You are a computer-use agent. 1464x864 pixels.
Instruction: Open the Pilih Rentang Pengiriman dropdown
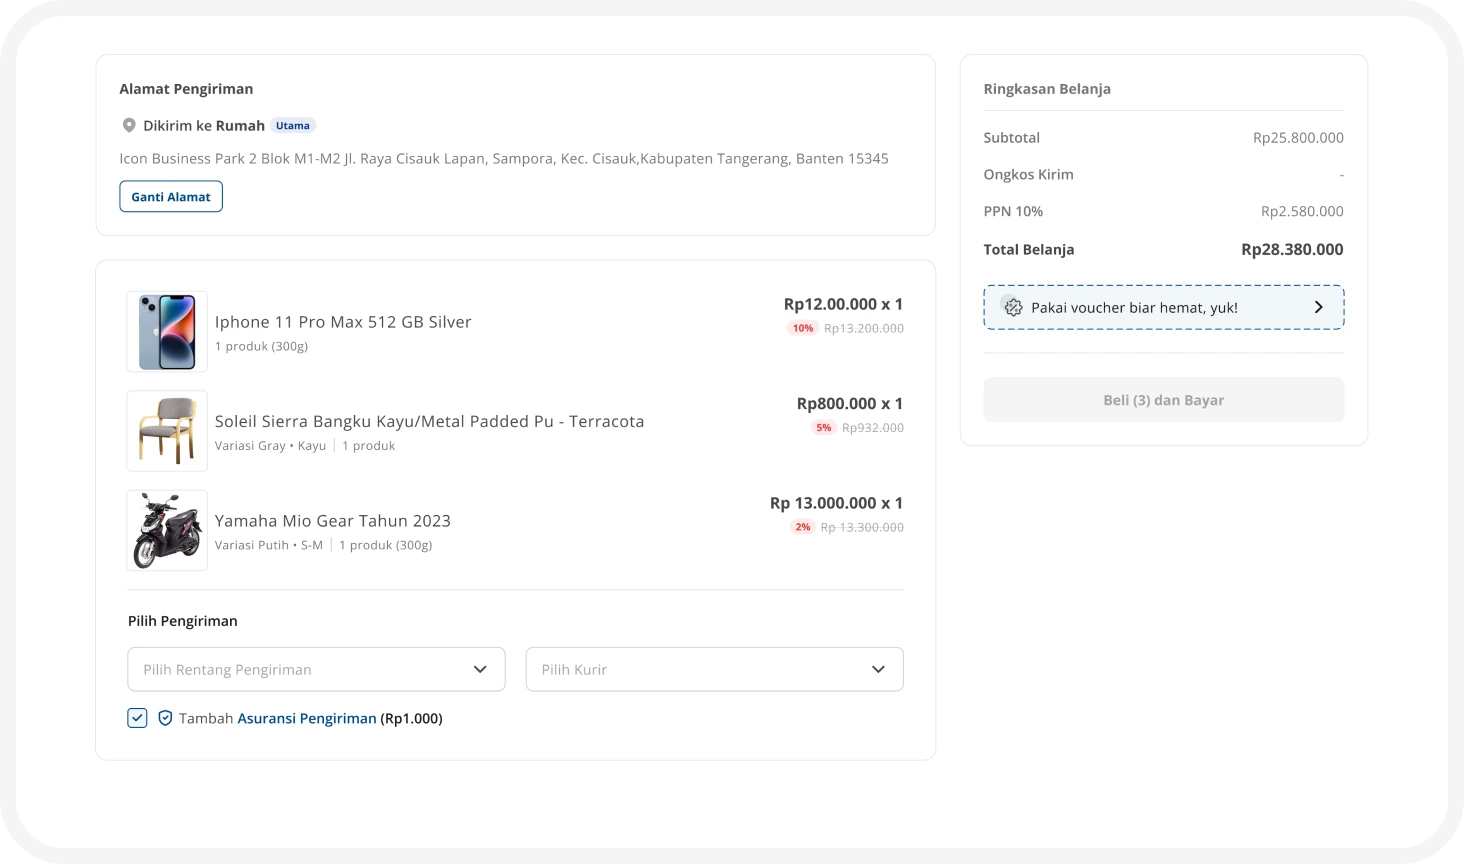316,669
